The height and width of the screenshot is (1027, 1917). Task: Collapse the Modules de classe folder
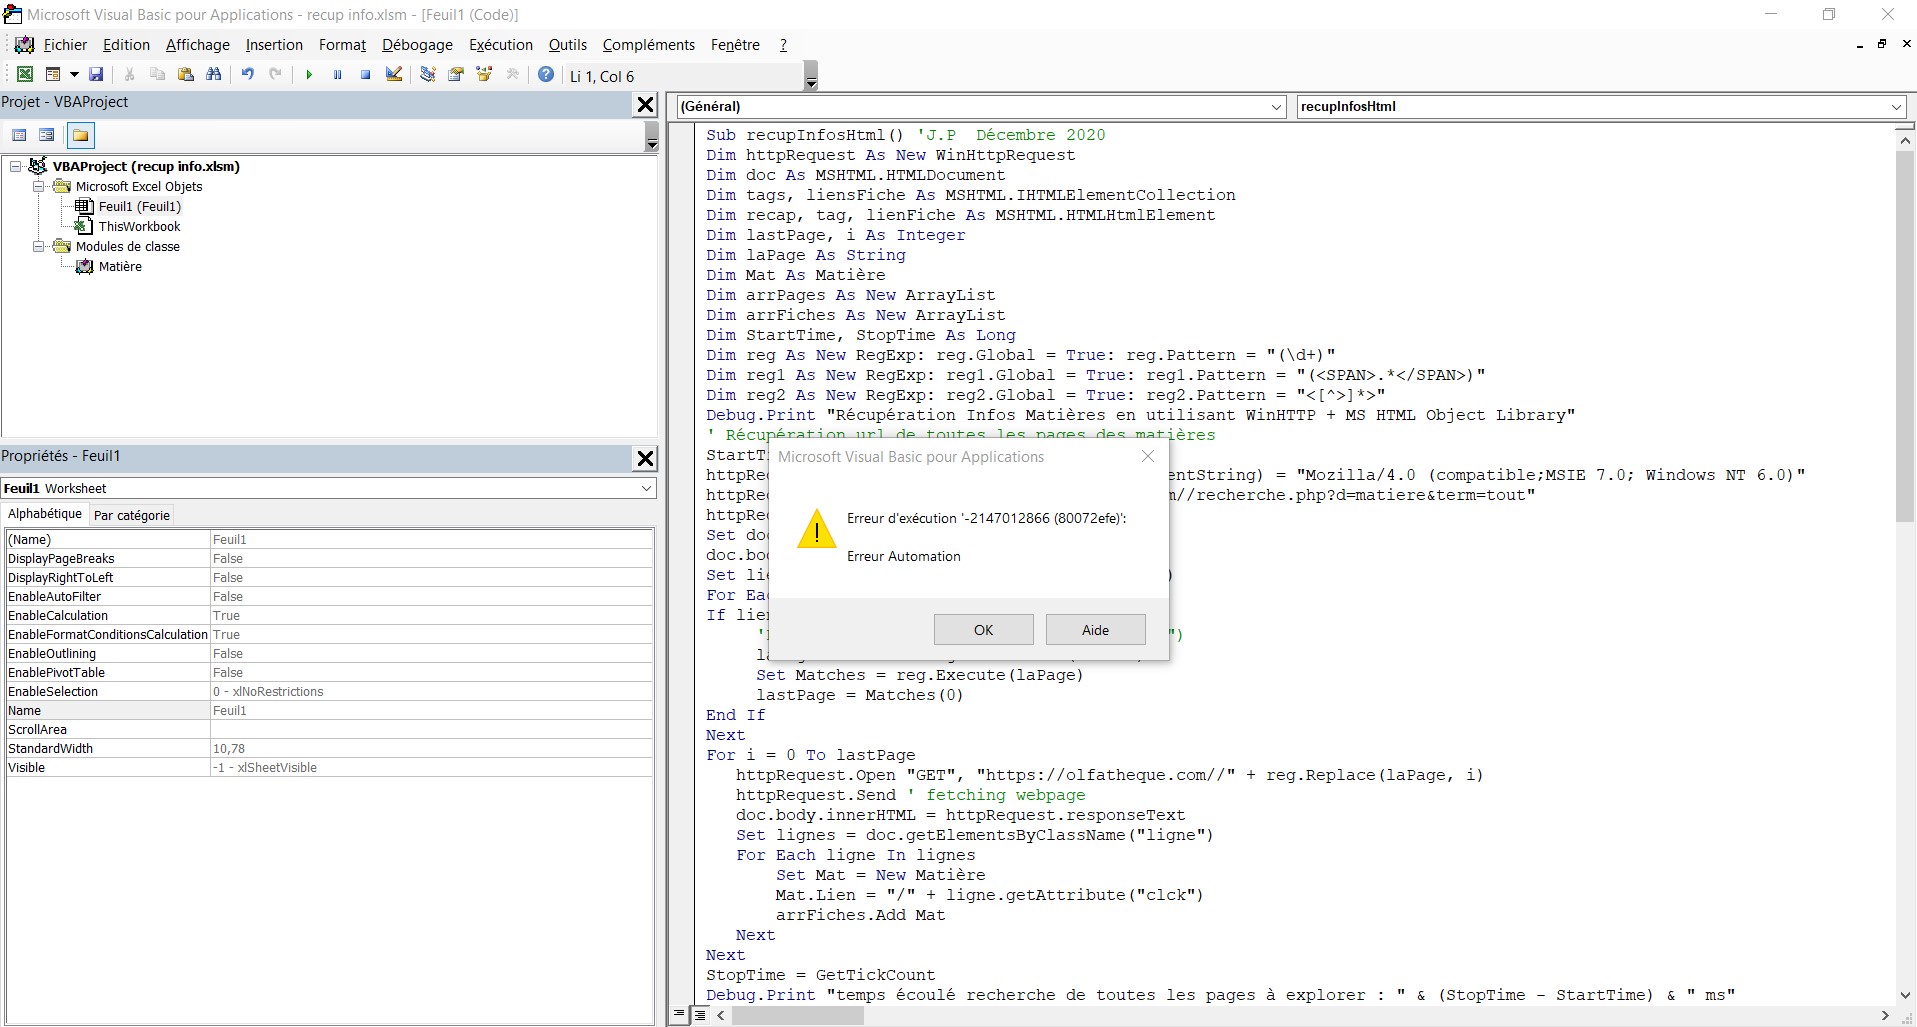pos(39,246)
